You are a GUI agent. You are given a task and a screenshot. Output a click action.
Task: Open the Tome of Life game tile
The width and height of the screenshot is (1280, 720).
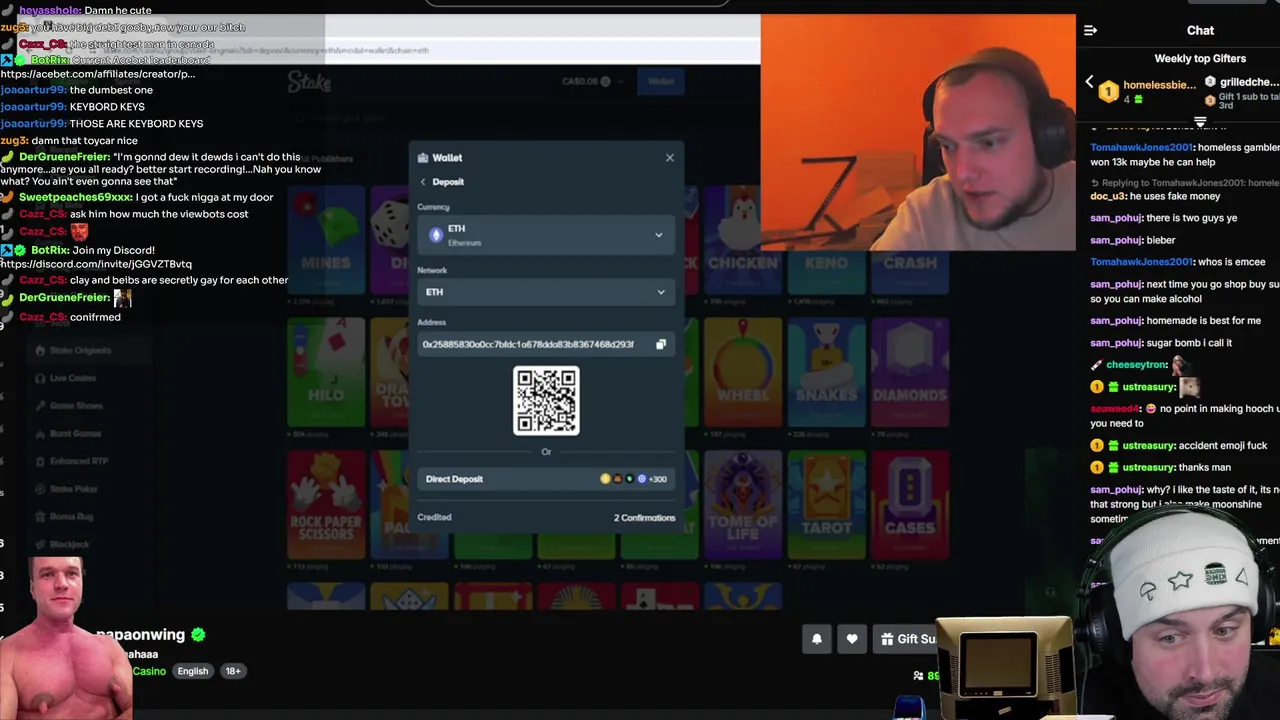click(x=743, y=503)
